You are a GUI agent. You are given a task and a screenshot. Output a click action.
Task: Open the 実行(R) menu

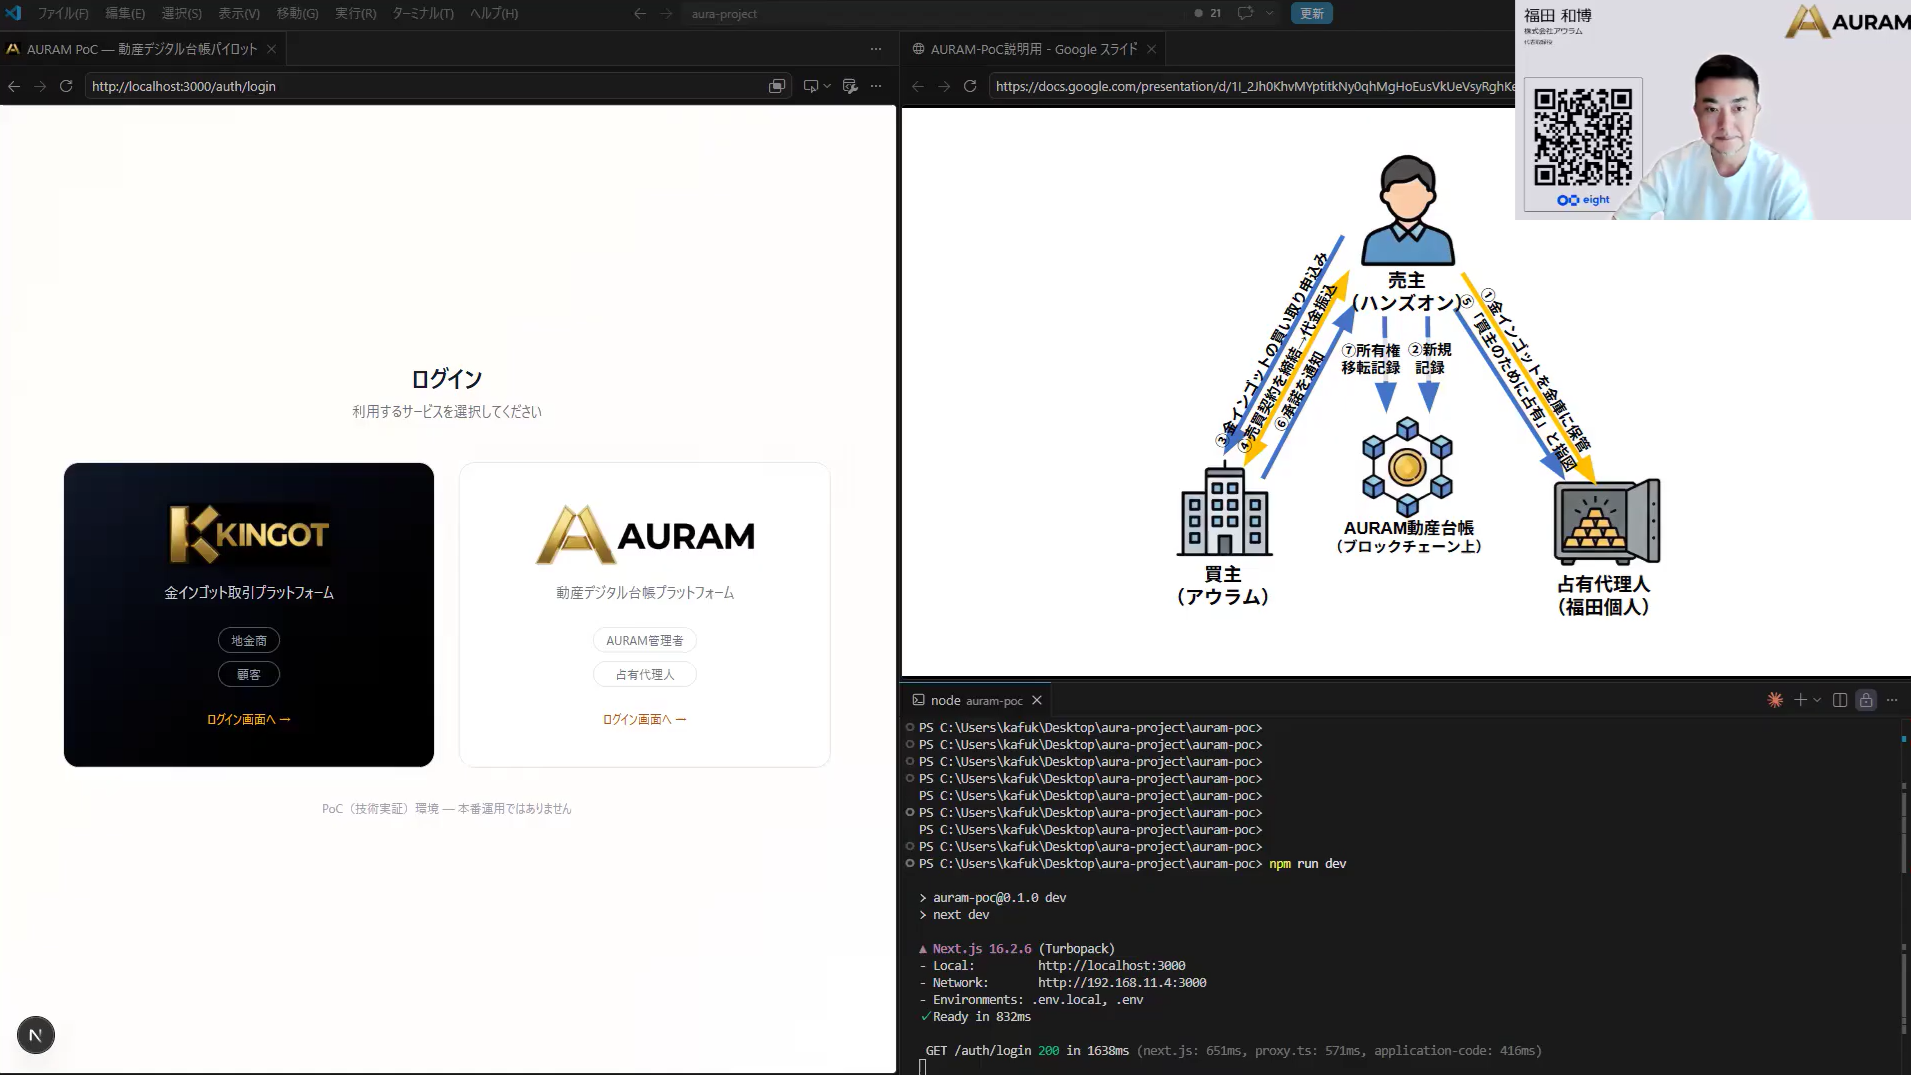(355, 13)
